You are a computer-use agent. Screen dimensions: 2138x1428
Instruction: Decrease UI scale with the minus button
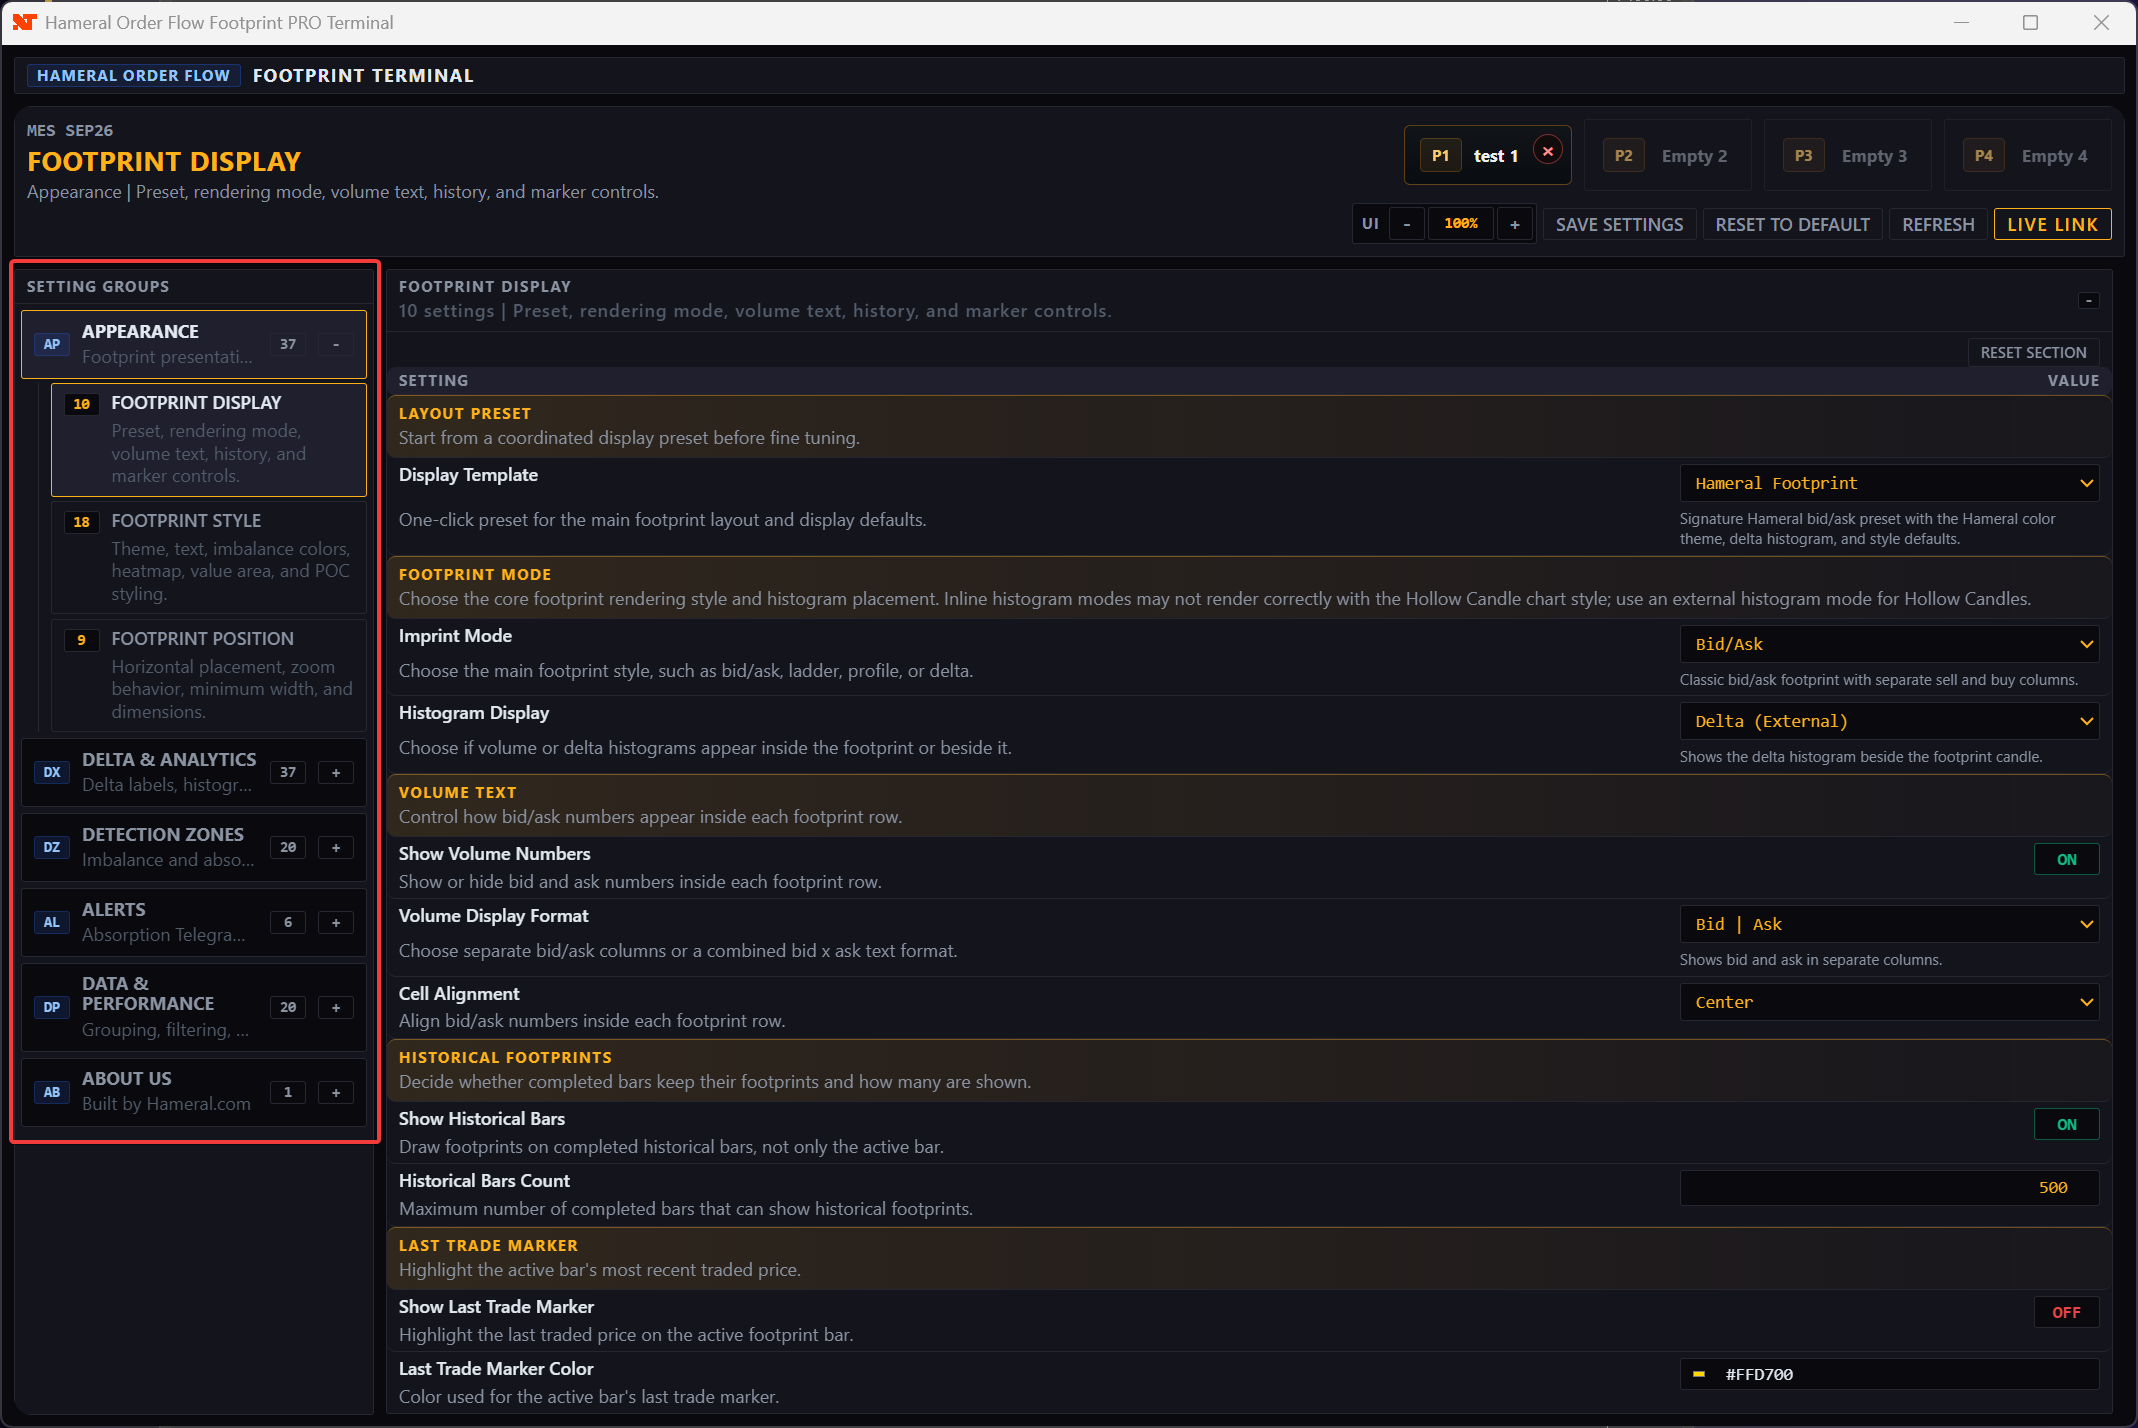click(1407, 224)
